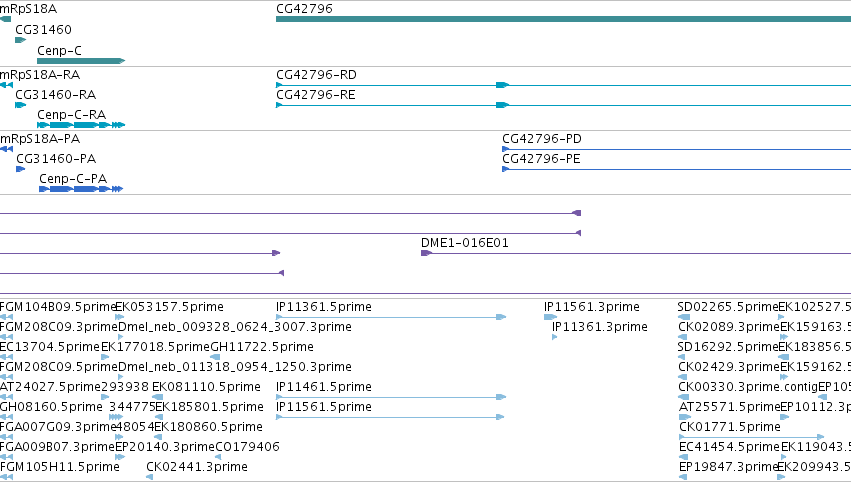Select the CG42796-PE protein label
The width and height of the screenshot is (851, 482).
coord(541,158)
